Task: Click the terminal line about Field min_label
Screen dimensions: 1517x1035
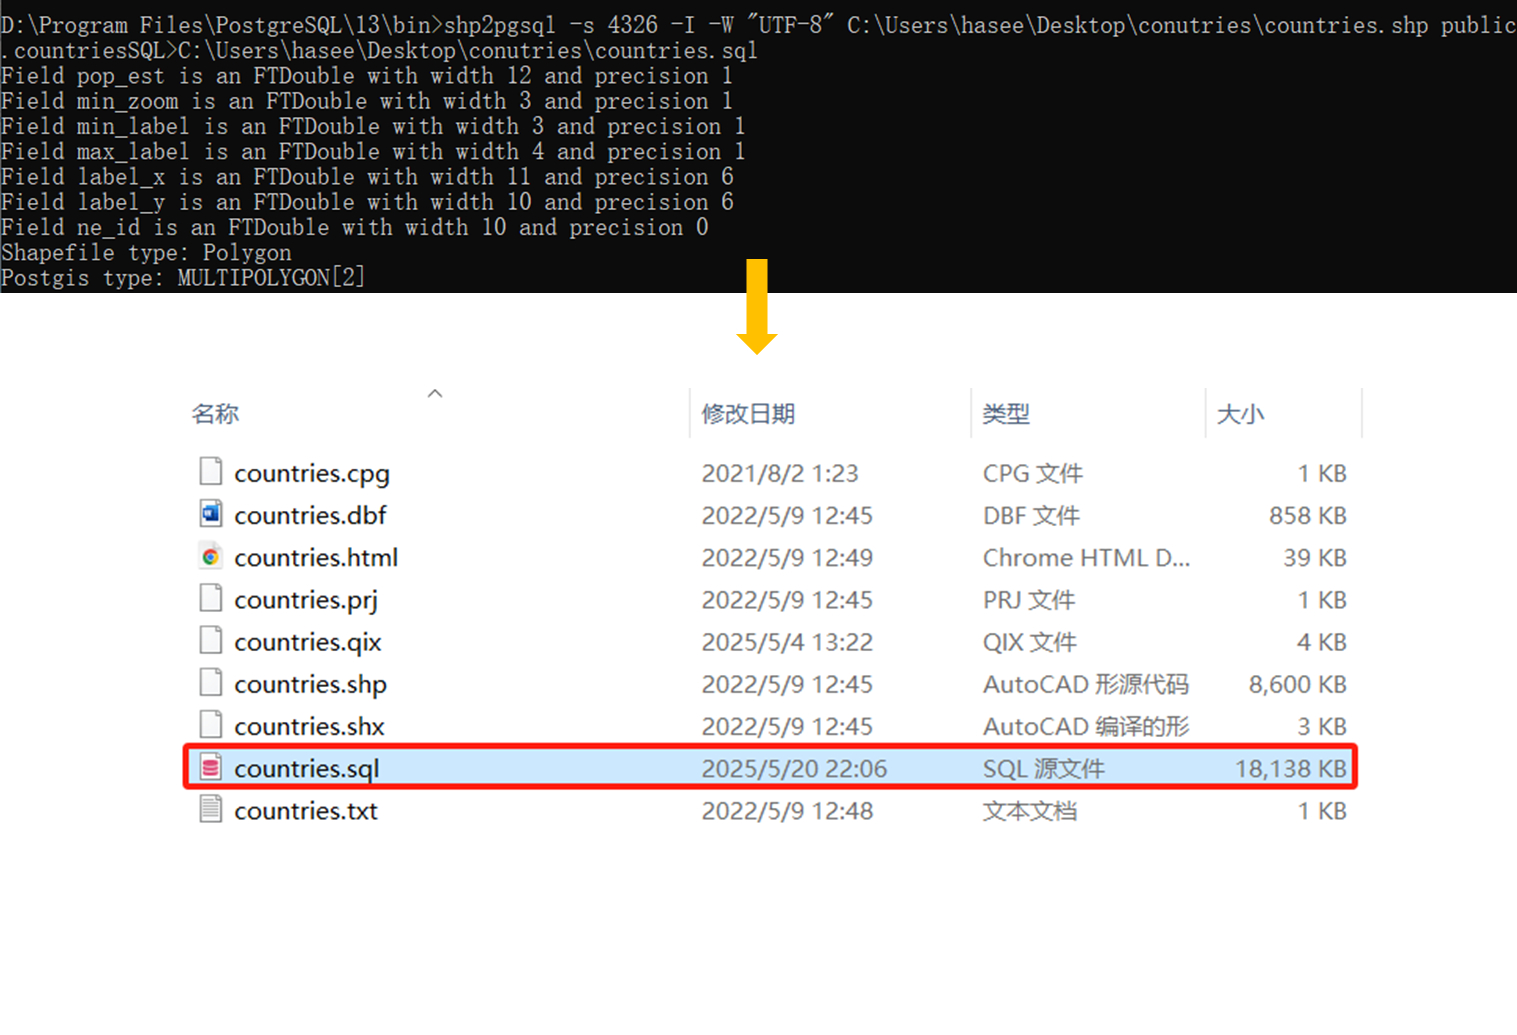Action: (x=373, y=126)
